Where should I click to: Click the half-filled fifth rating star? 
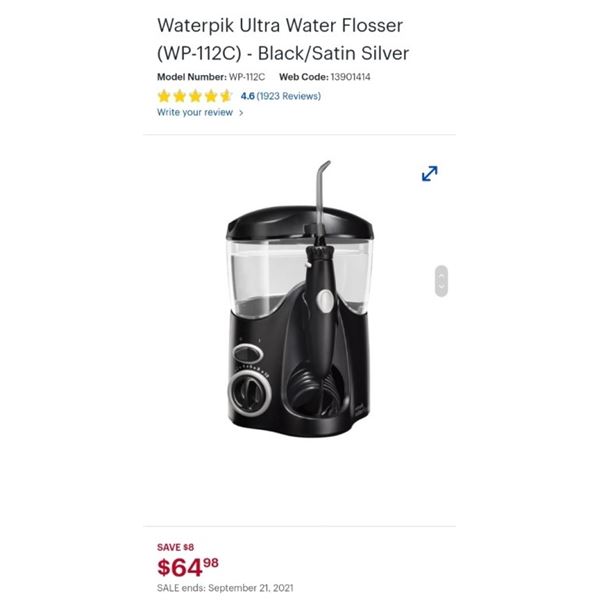[226, 96]
